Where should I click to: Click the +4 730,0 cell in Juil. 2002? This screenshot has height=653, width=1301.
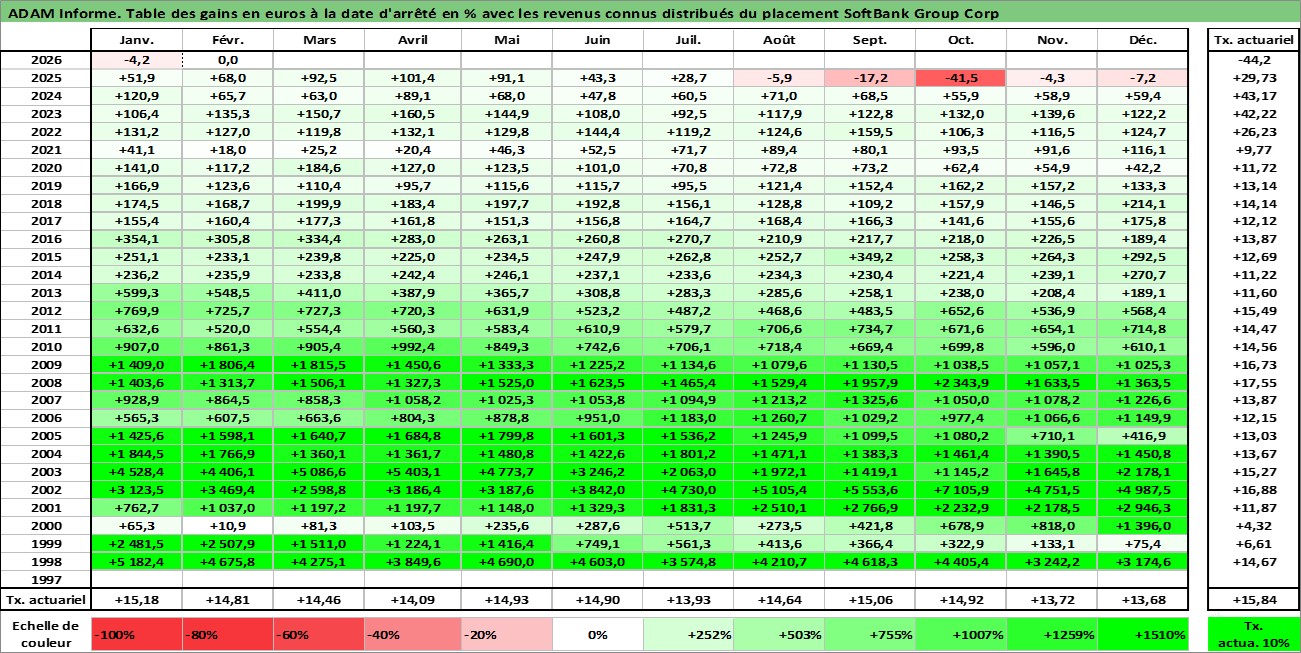click(x=688, y=490)
